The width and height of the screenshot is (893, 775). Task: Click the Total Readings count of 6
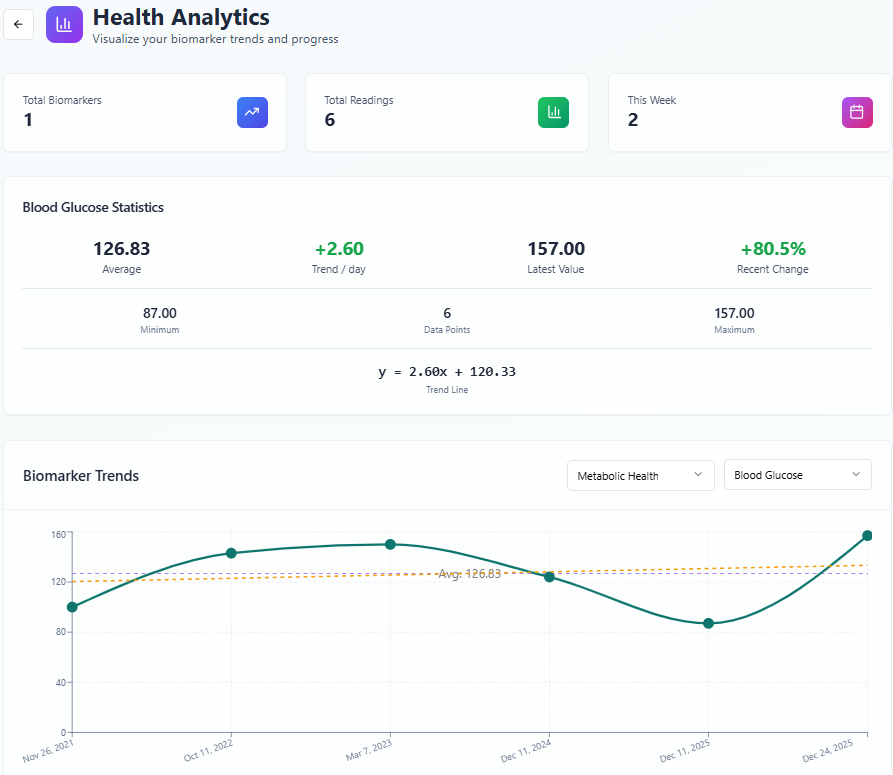point(330,120)
